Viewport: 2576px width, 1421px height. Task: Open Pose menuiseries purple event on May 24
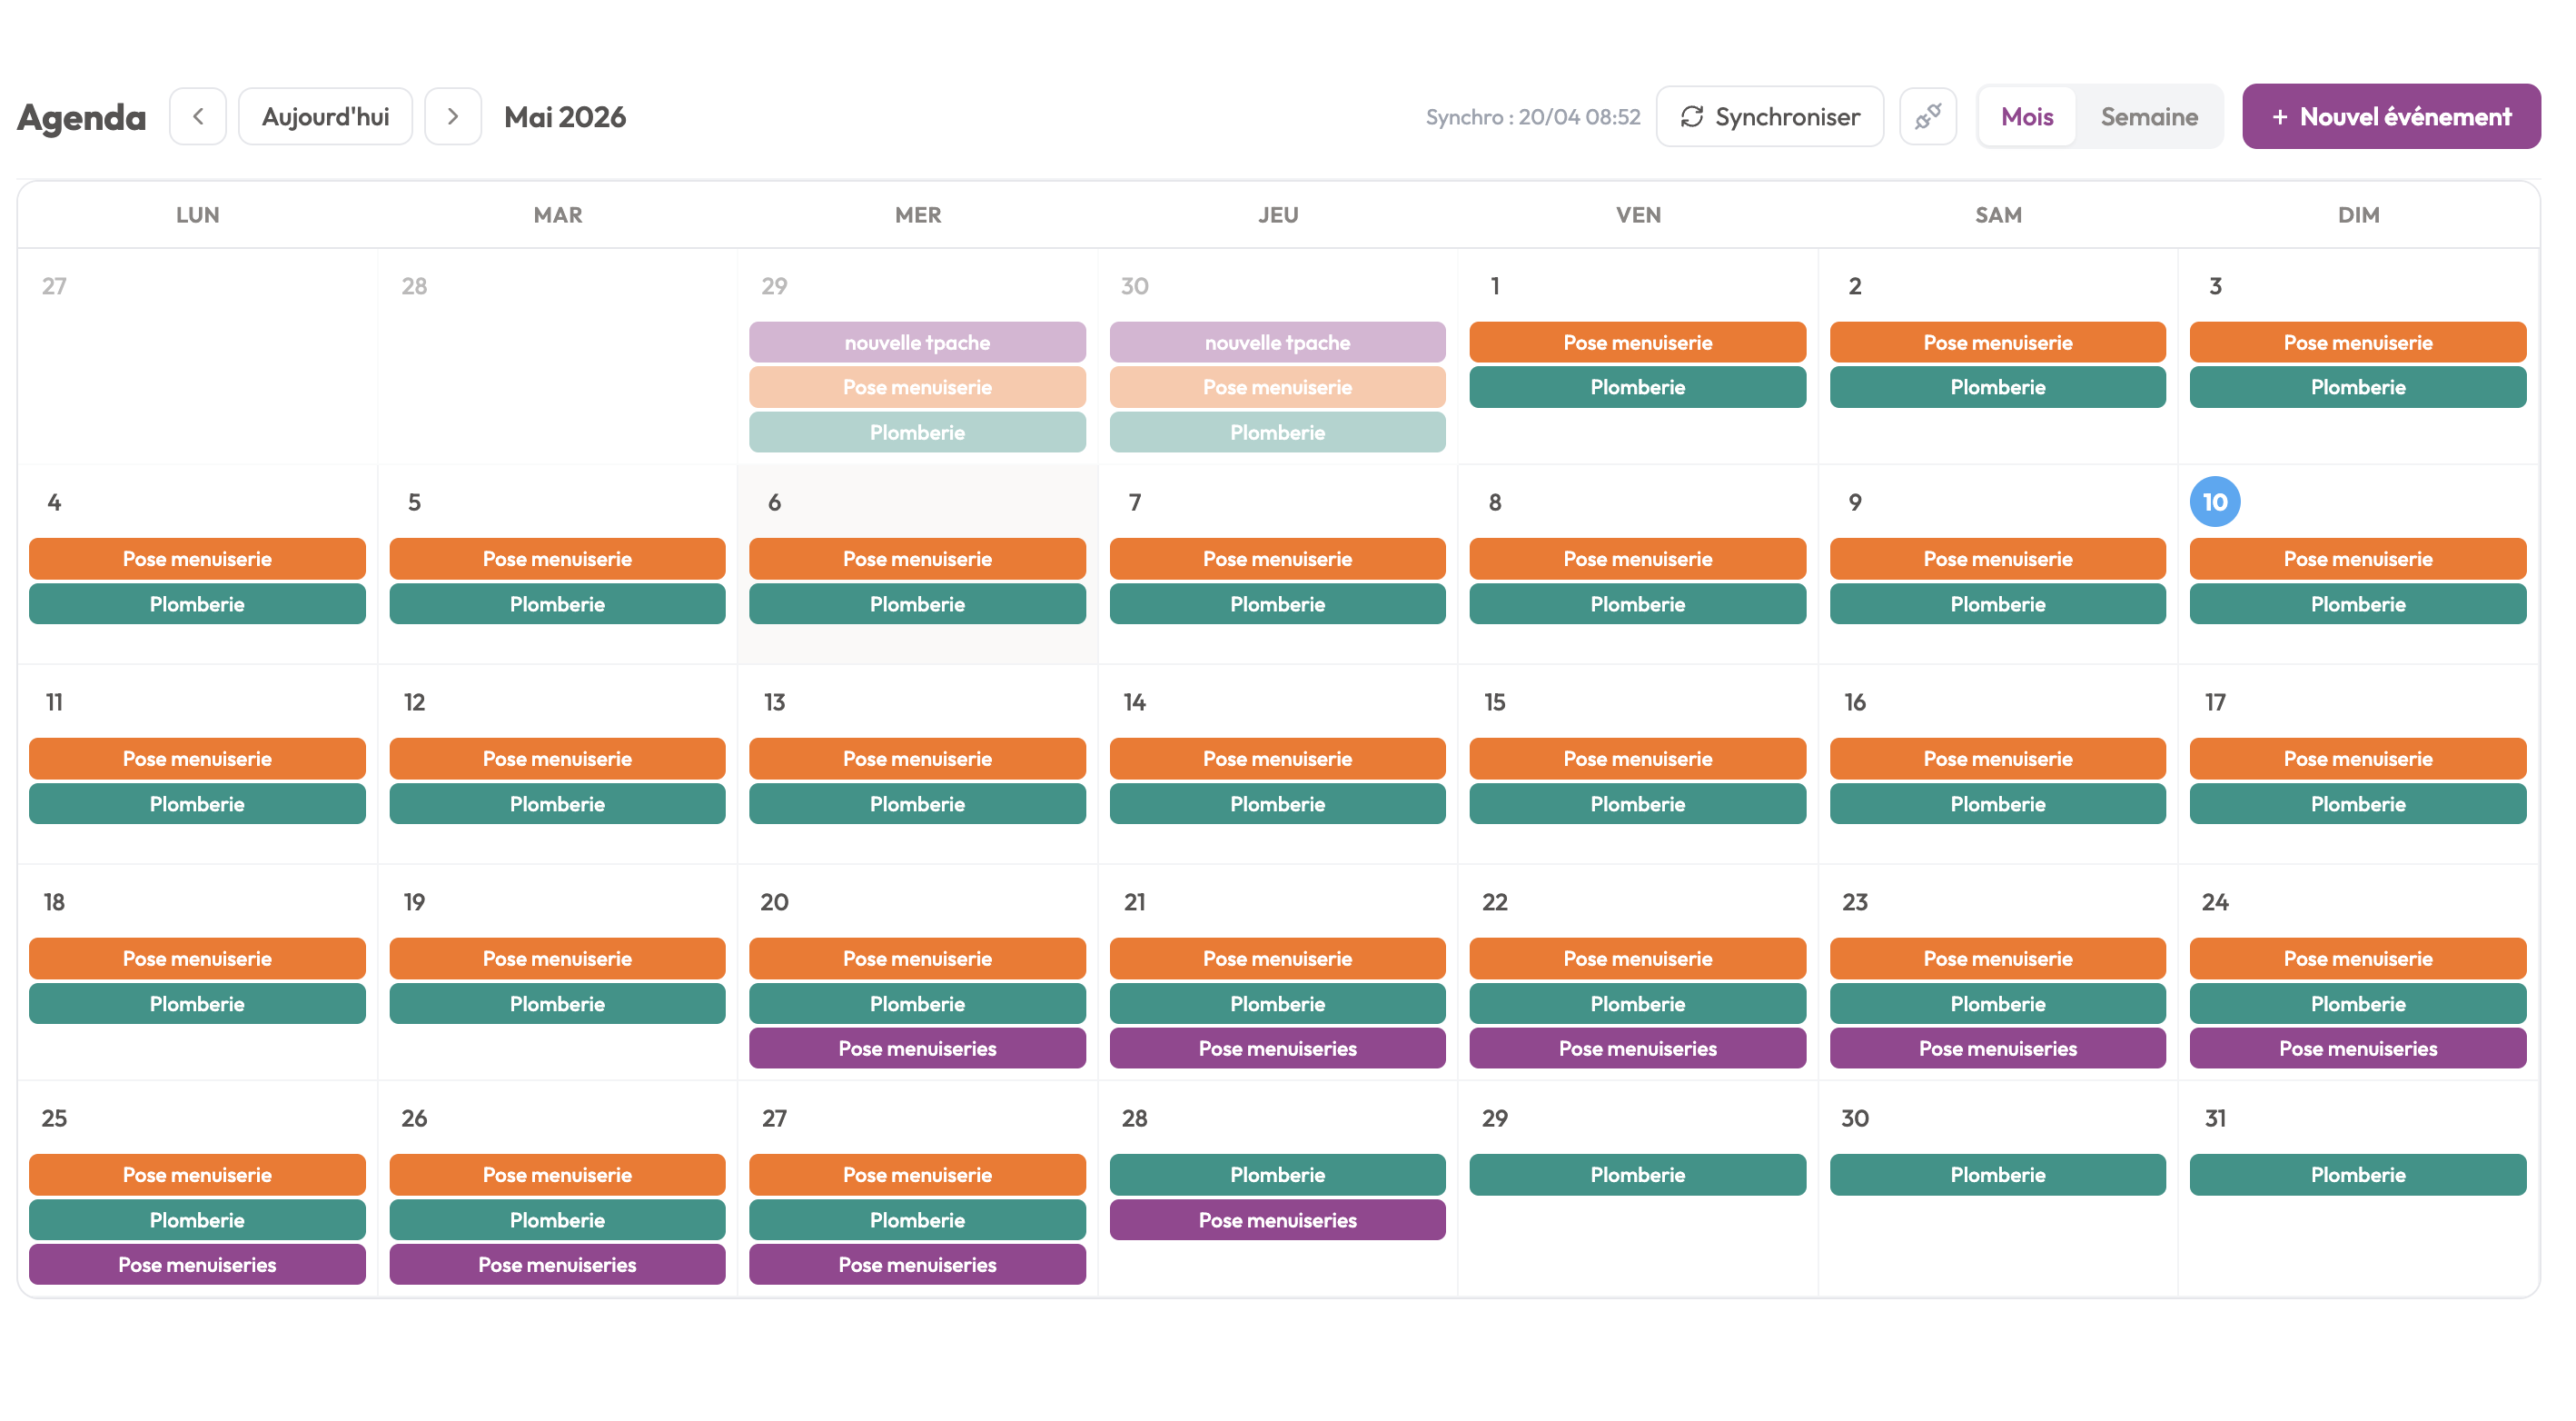[2358, 1049]
